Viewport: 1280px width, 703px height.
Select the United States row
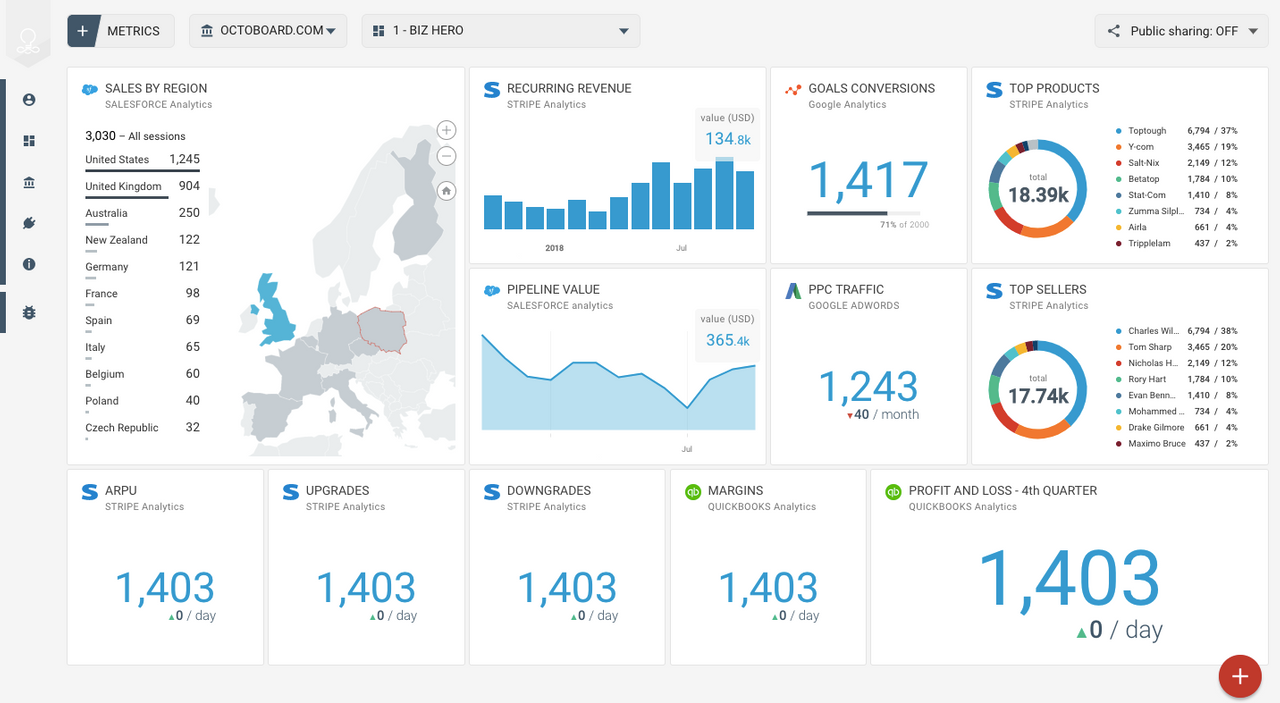pos(142,160)
